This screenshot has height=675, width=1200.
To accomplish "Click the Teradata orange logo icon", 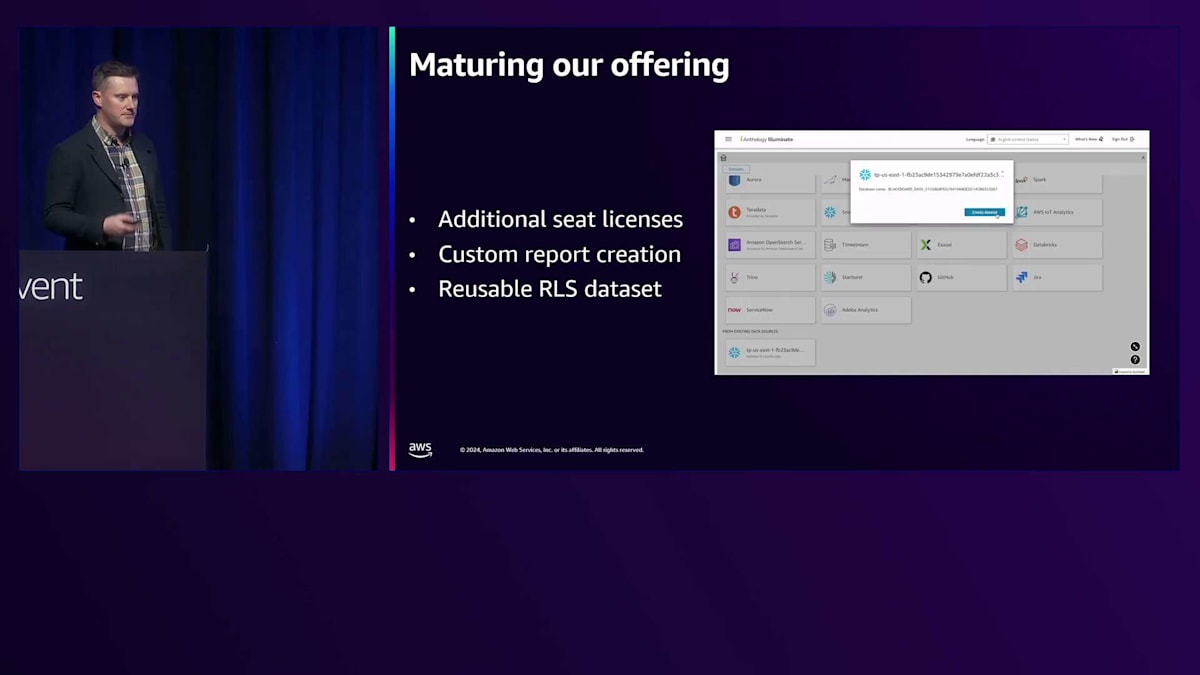I will (x=734, y=212).
